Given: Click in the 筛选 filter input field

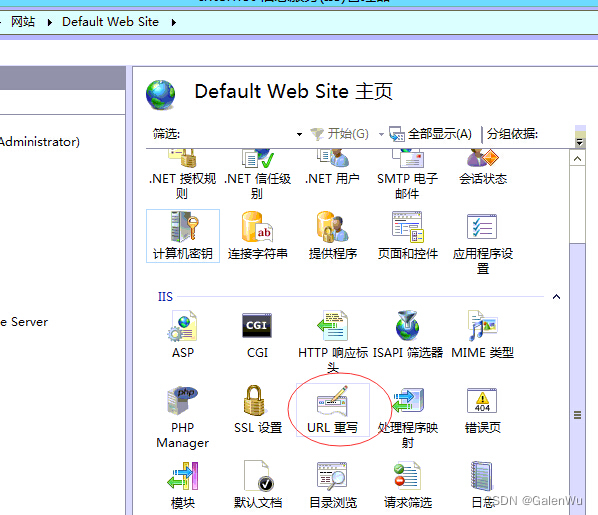Looking at the screenshot, I should point(237,134).
